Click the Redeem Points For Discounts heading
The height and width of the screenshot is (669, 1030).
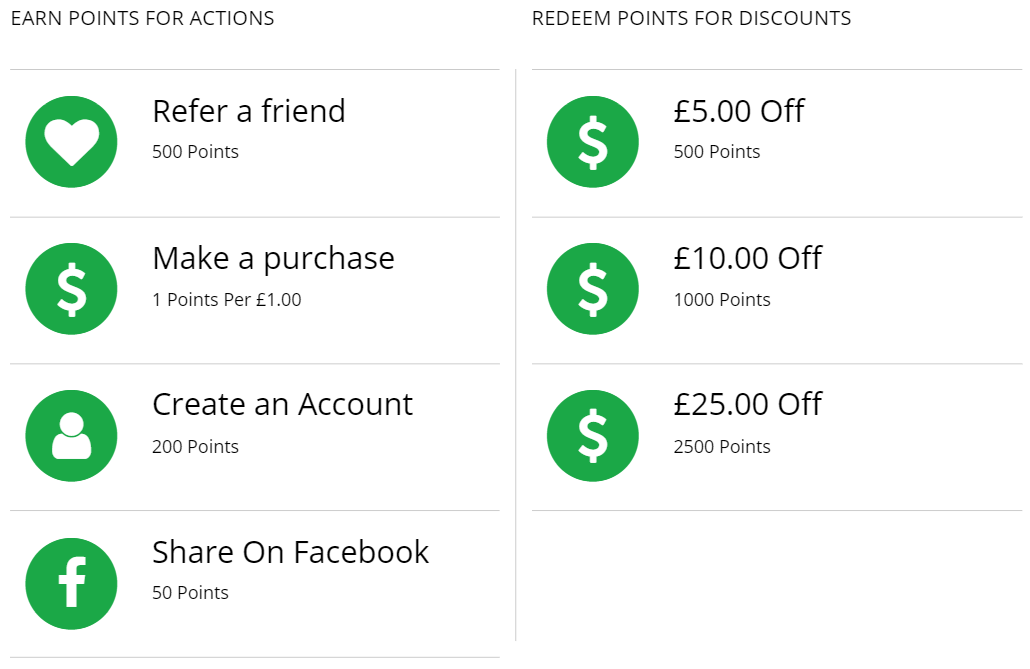point(691,19)
